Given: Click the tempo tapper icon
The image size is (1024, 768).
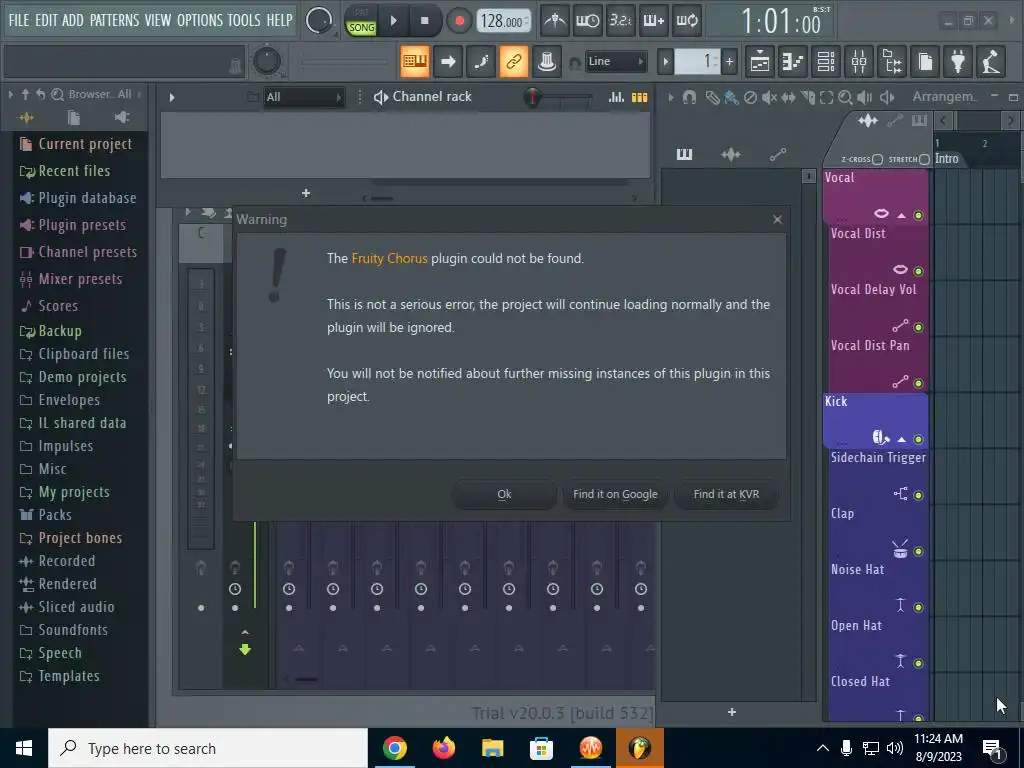Looking at the screenshot, I should click(x=991, y=61).
